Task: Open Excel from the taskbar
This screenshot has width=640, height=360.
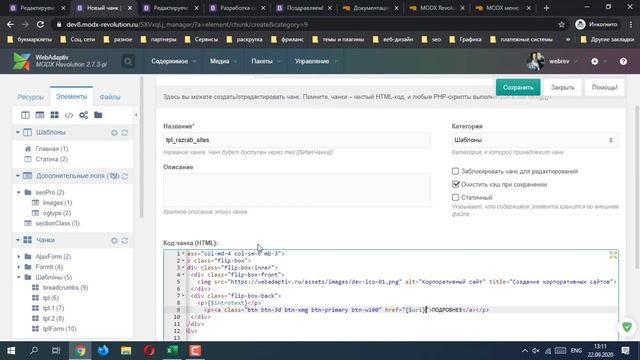Action: point(172,351)
